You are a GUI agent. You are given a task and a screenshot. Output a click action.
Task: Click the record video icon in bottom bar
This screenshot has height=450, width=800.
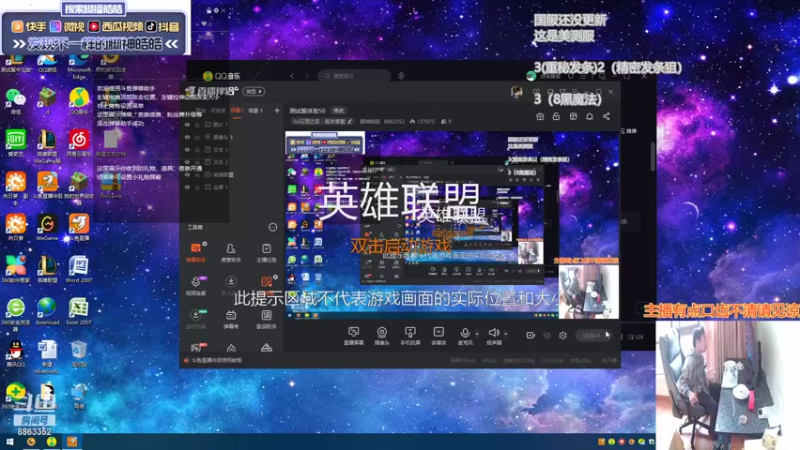pyautogui.click(x=531, y=335)
